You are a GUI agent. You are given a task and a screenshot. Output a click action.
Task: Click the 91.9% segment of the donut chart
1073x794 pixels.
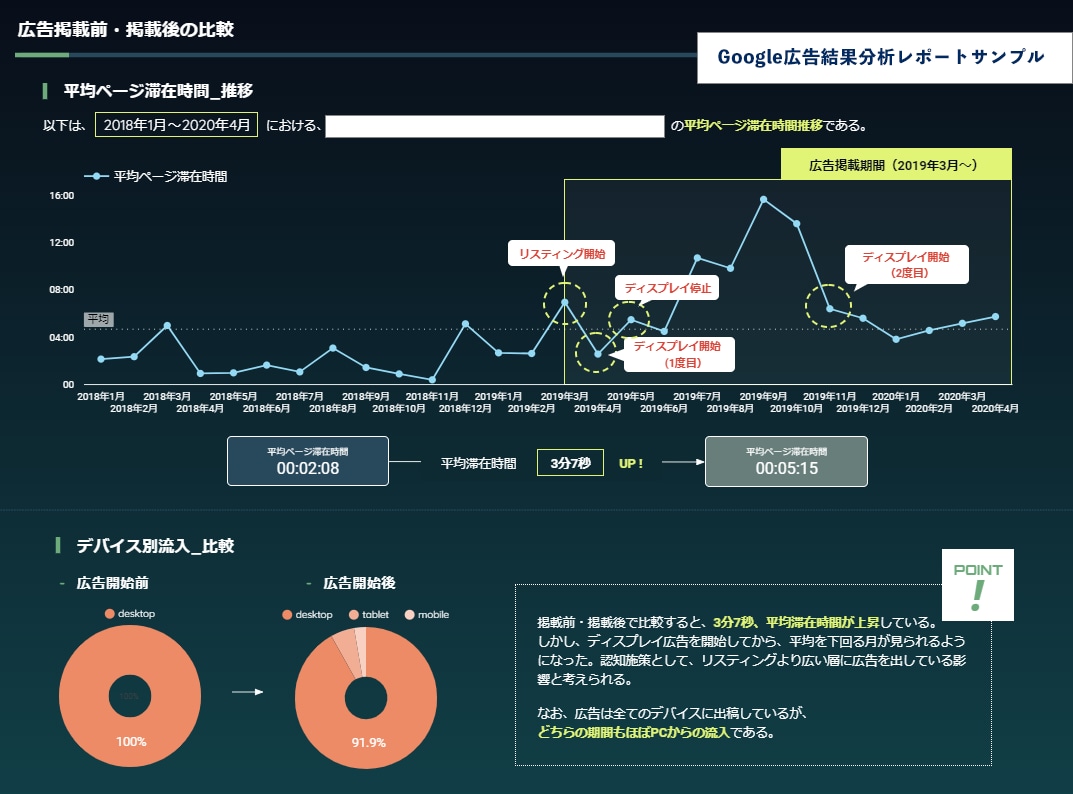[x=369, y=742]
